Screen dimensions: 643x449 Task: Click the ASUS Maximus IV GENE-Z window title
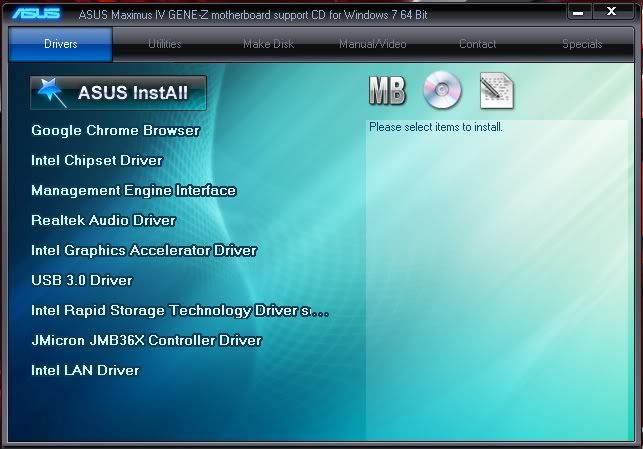[253, 15]
